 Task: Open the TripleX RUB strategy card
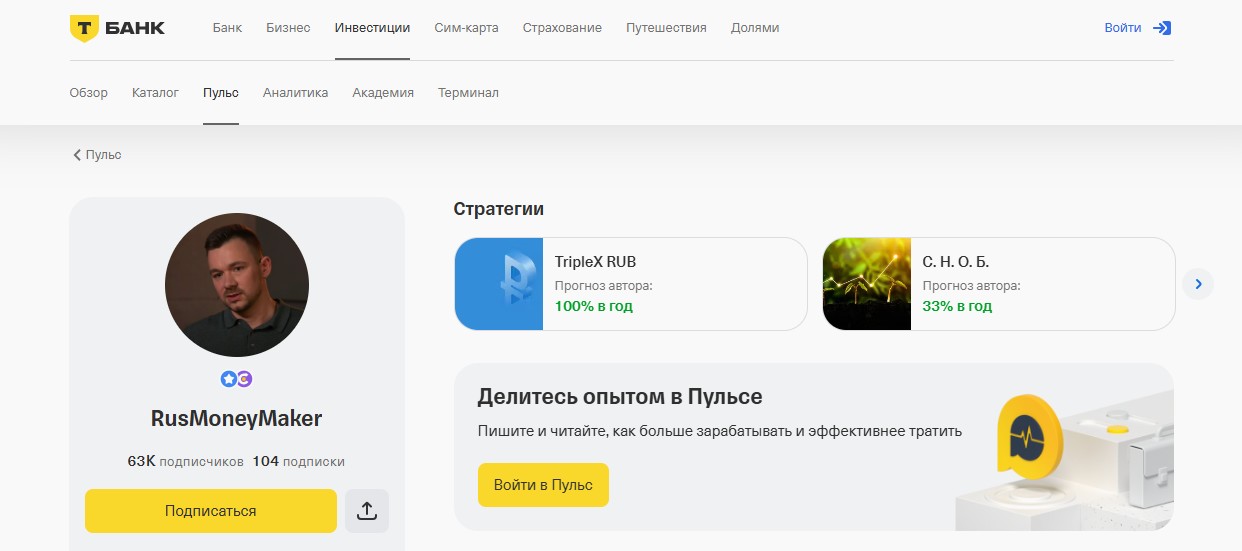[631, 284]
